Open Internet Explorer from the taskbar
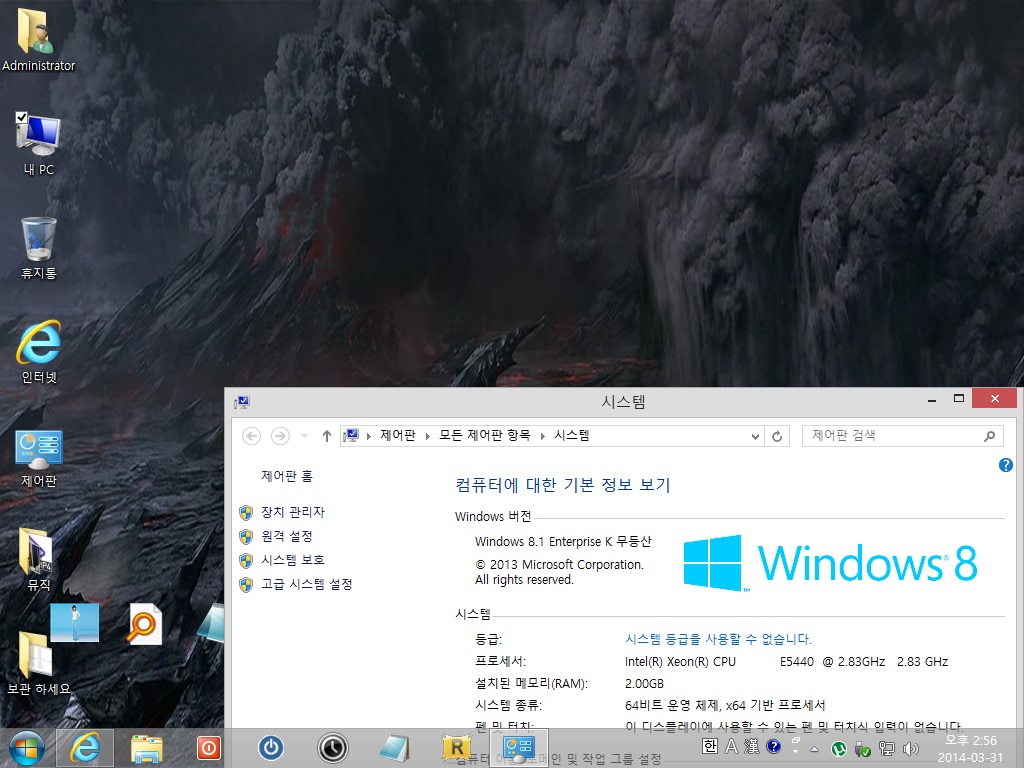Viewport: 1024px width, 768px height. pos(85,748)
